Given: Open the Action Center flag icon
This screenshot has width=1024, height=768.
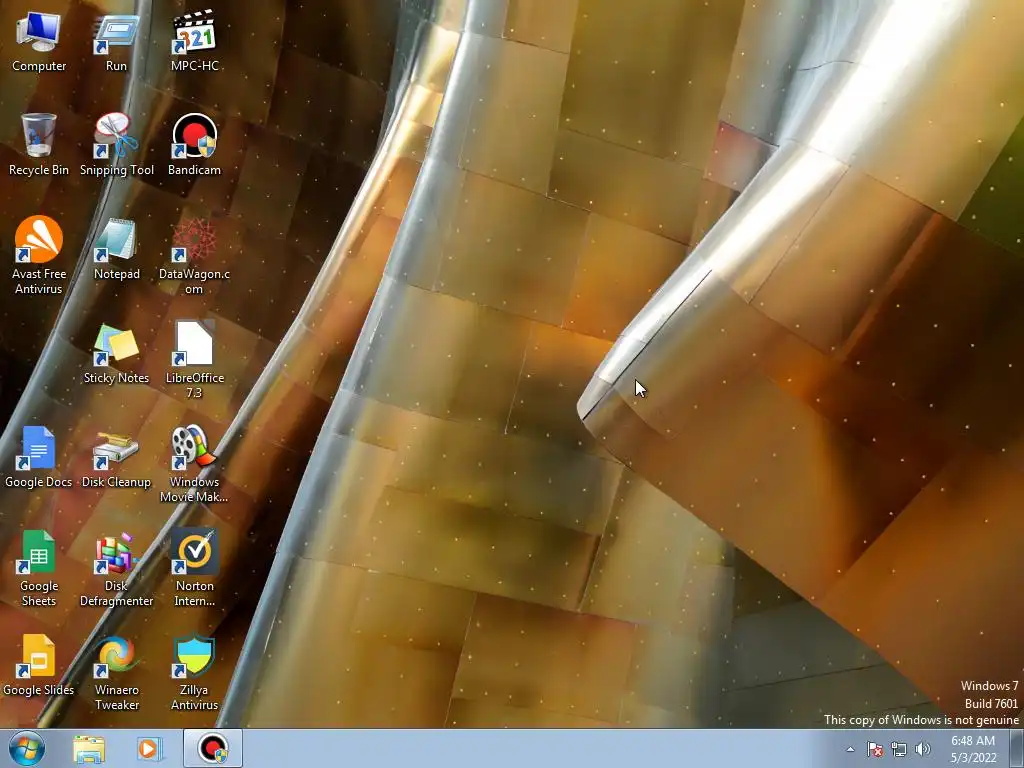Looking at the screenshot, I should click(x=874, y=749).
